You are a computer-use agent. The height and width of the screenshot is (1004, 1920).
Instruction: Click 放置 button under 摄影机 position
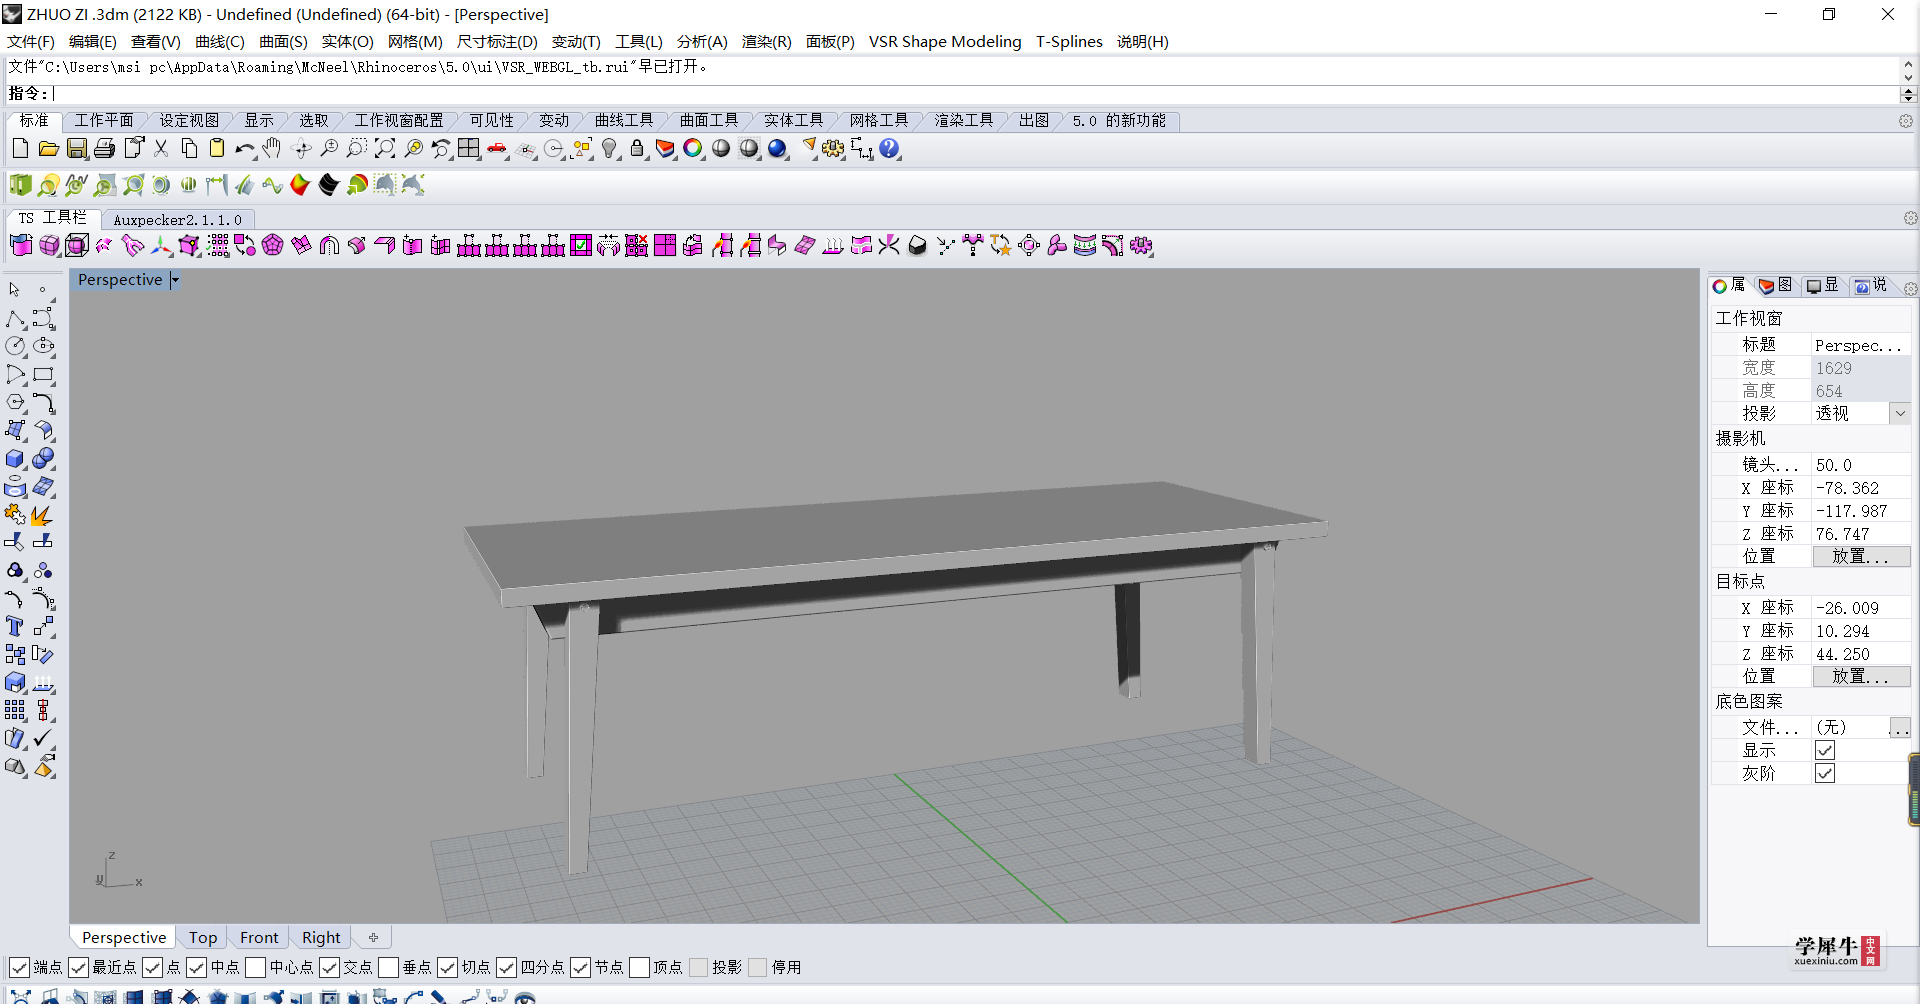click(1861, 557)
